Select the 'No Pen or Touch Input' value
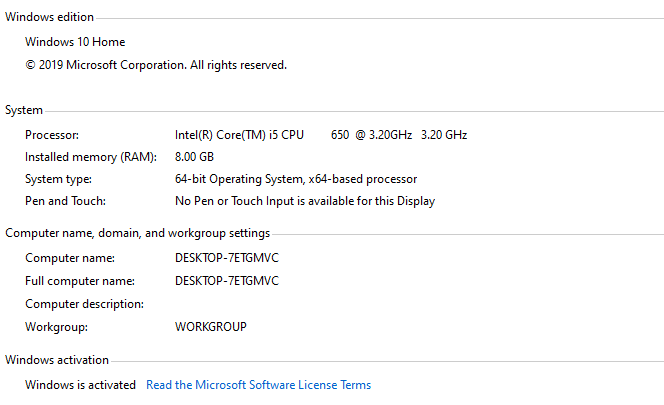 305,201
